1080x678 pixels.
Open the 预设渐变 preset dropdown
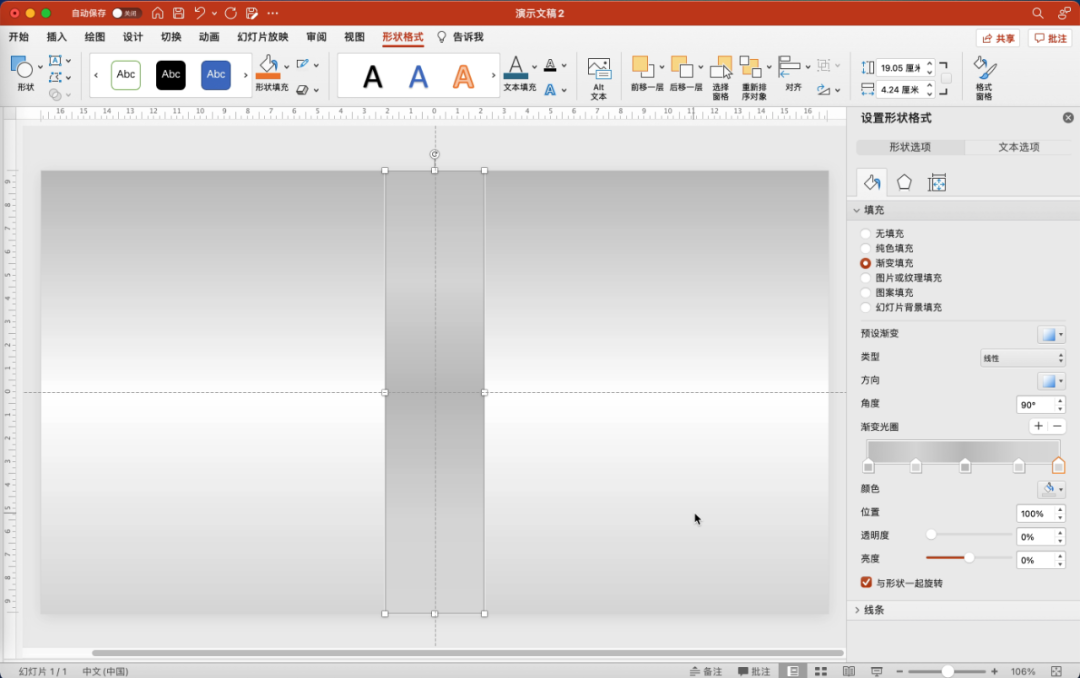tap(1051, 334)
